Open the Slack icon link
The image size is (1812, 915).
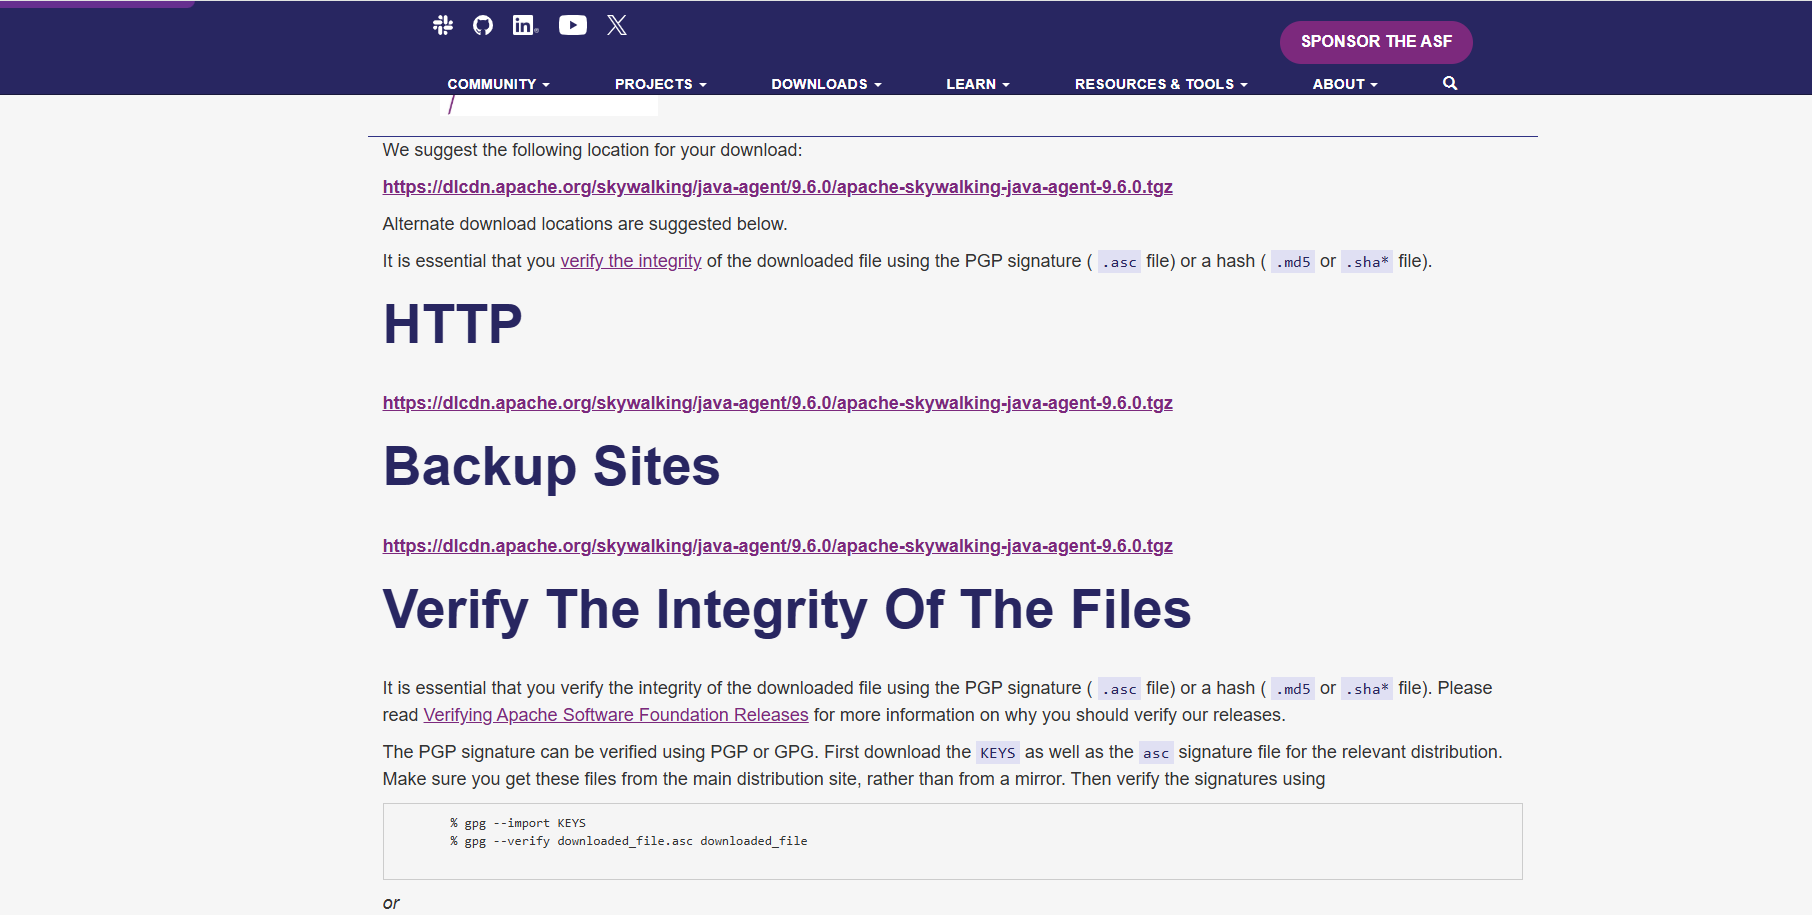[x=443, y=25]
